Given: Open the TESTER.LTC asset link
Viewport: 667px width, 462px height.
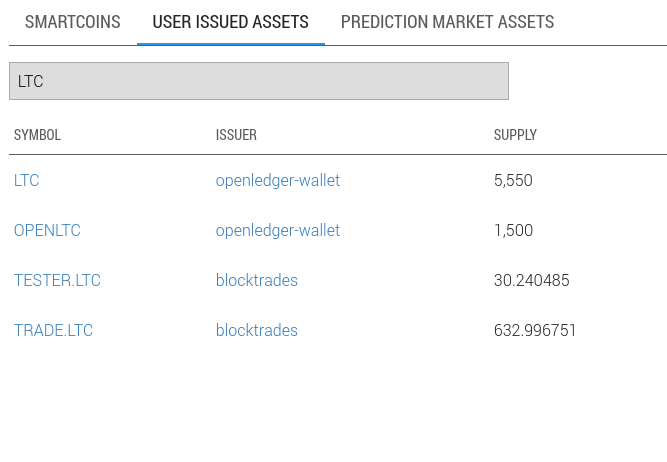Looking at the screenshot, I should tap(57, 281).
